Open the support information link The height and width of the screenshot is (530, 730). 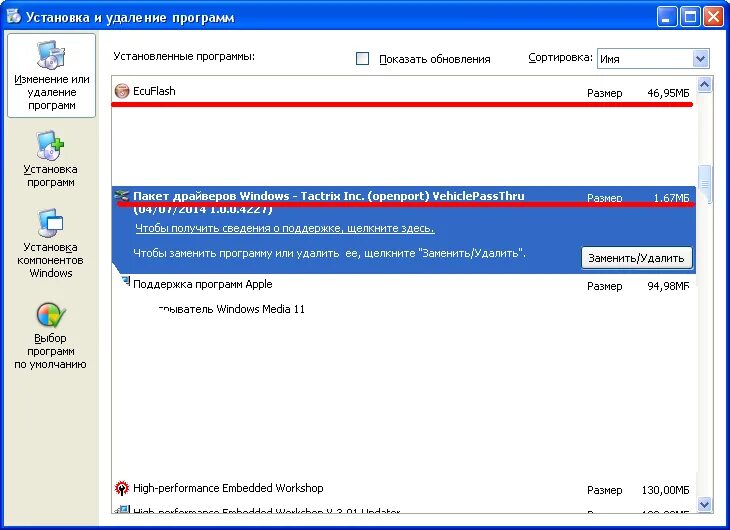pyautogui.click(x=284, y=228)
